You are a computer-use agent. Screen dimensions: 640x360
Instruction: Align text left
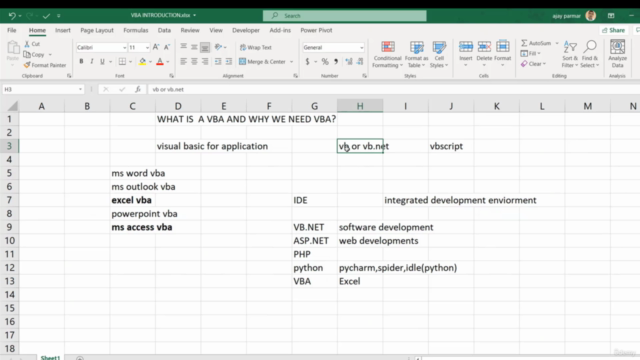tap(184, 61)
